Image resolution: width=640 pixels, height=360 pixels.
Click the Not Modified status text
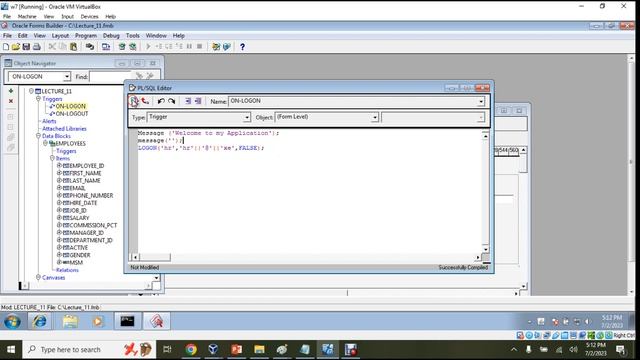pos(144,267)
